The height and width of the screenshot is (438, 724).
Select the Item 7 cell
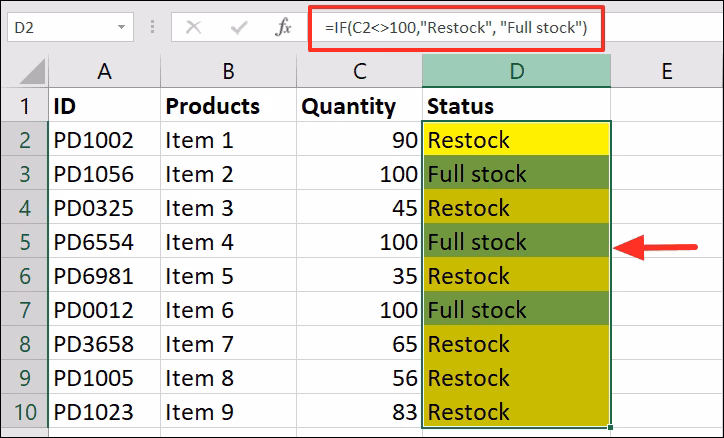point(228,344)
